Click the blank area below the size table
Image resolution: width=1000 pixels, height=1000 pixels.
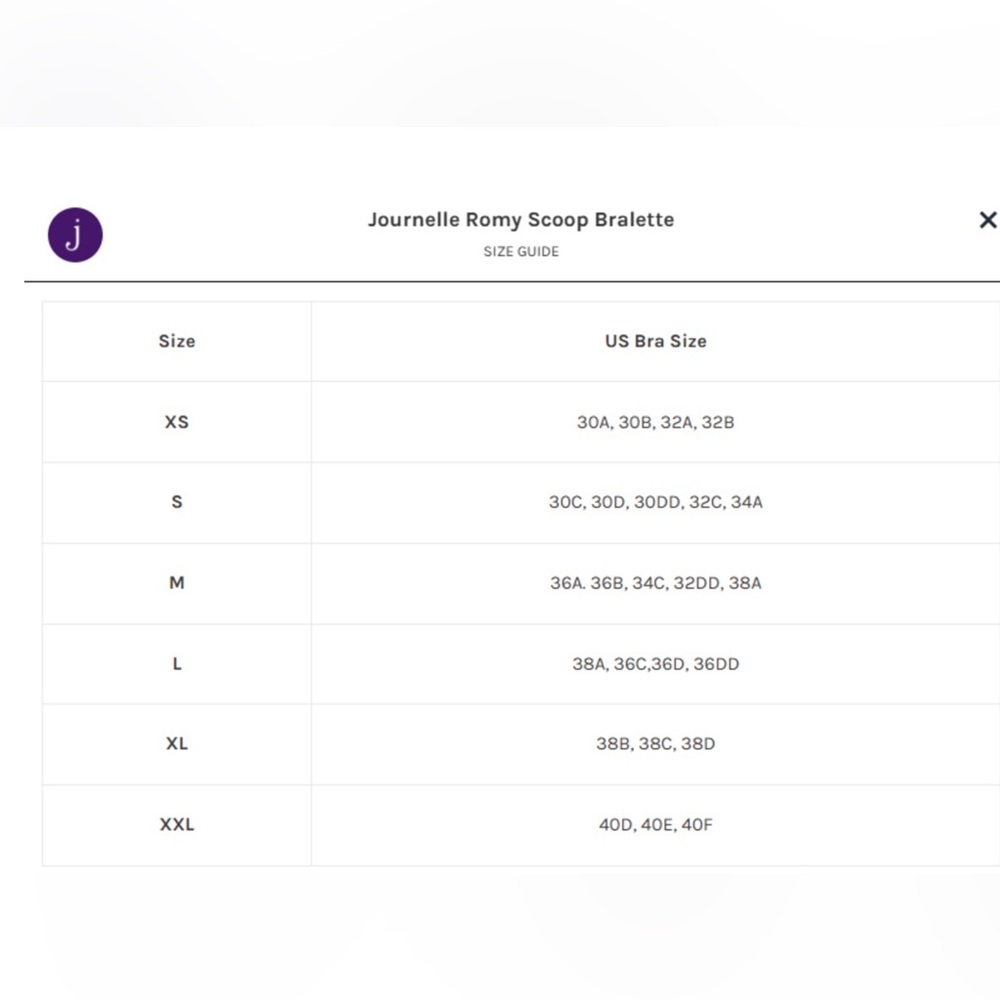pos(500,931)
